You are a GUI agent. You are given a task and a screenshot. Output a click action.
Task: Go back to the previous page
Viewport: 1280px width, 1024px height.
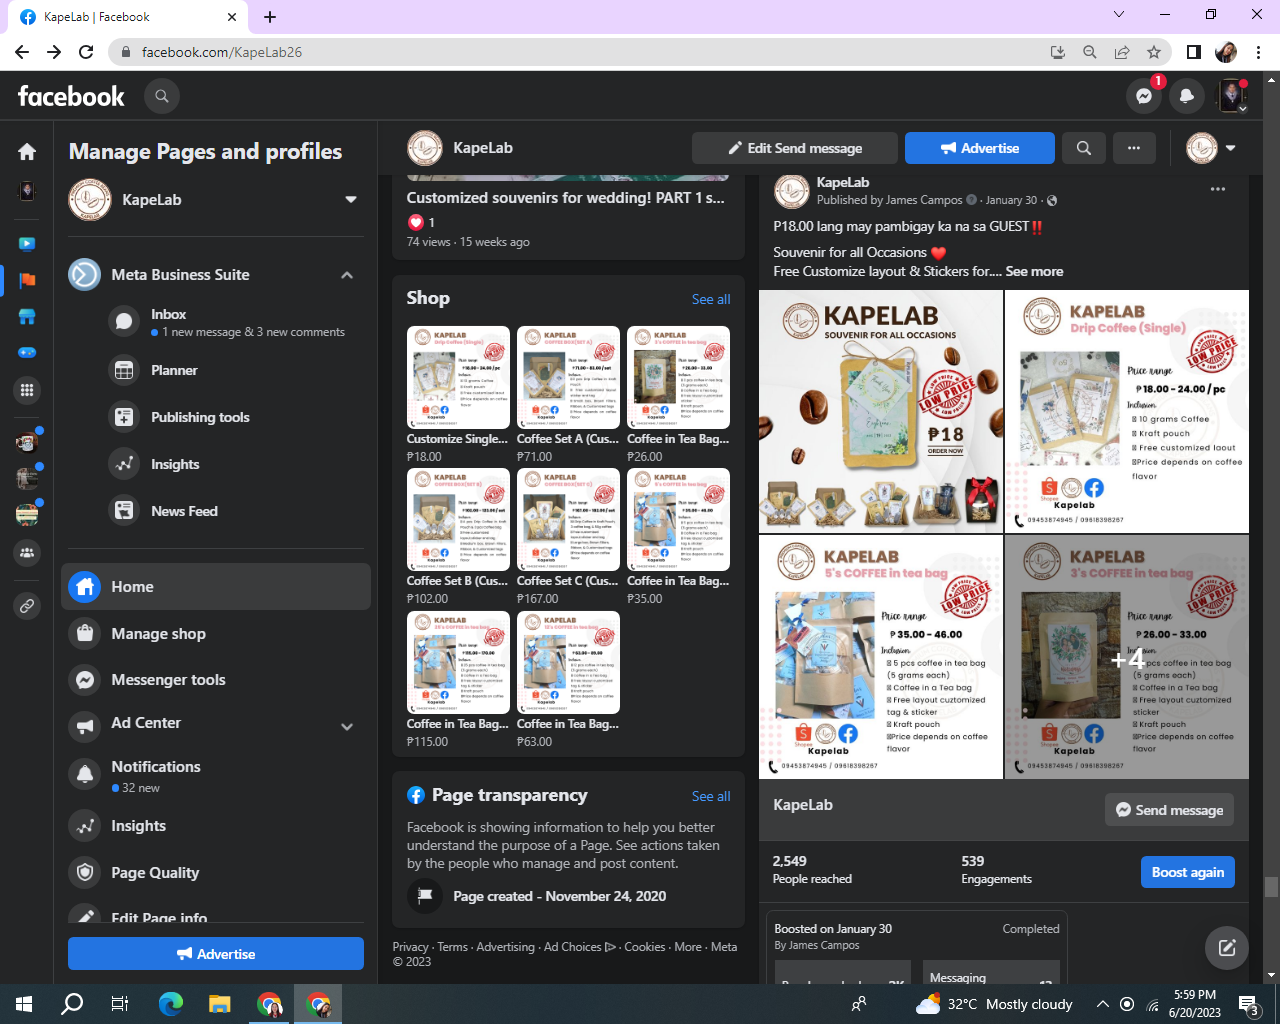(x=22, y=52)
